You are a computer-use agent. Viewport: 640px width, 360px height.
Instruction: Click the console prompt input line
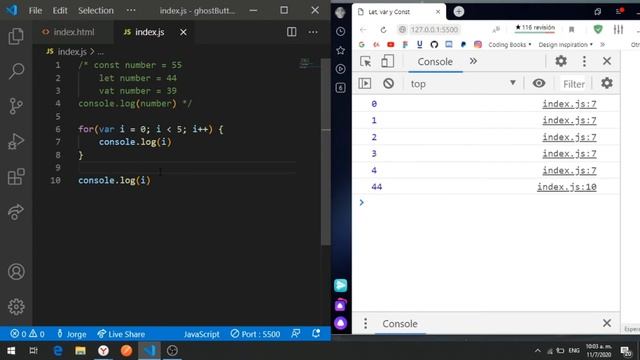tap(486, 203)
